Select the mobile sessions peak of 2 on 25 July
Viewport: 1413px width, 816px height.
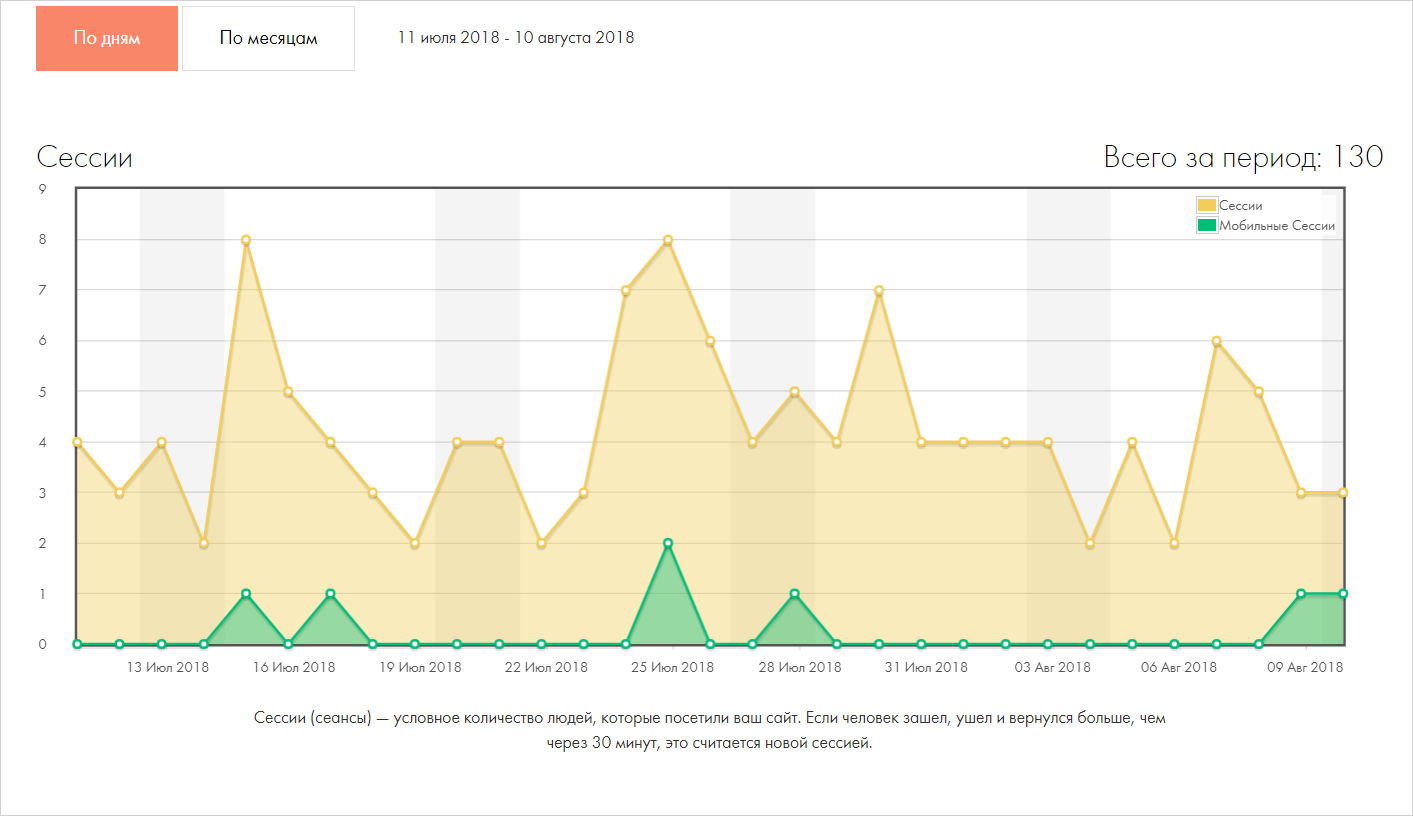click(x=668, y=543)
